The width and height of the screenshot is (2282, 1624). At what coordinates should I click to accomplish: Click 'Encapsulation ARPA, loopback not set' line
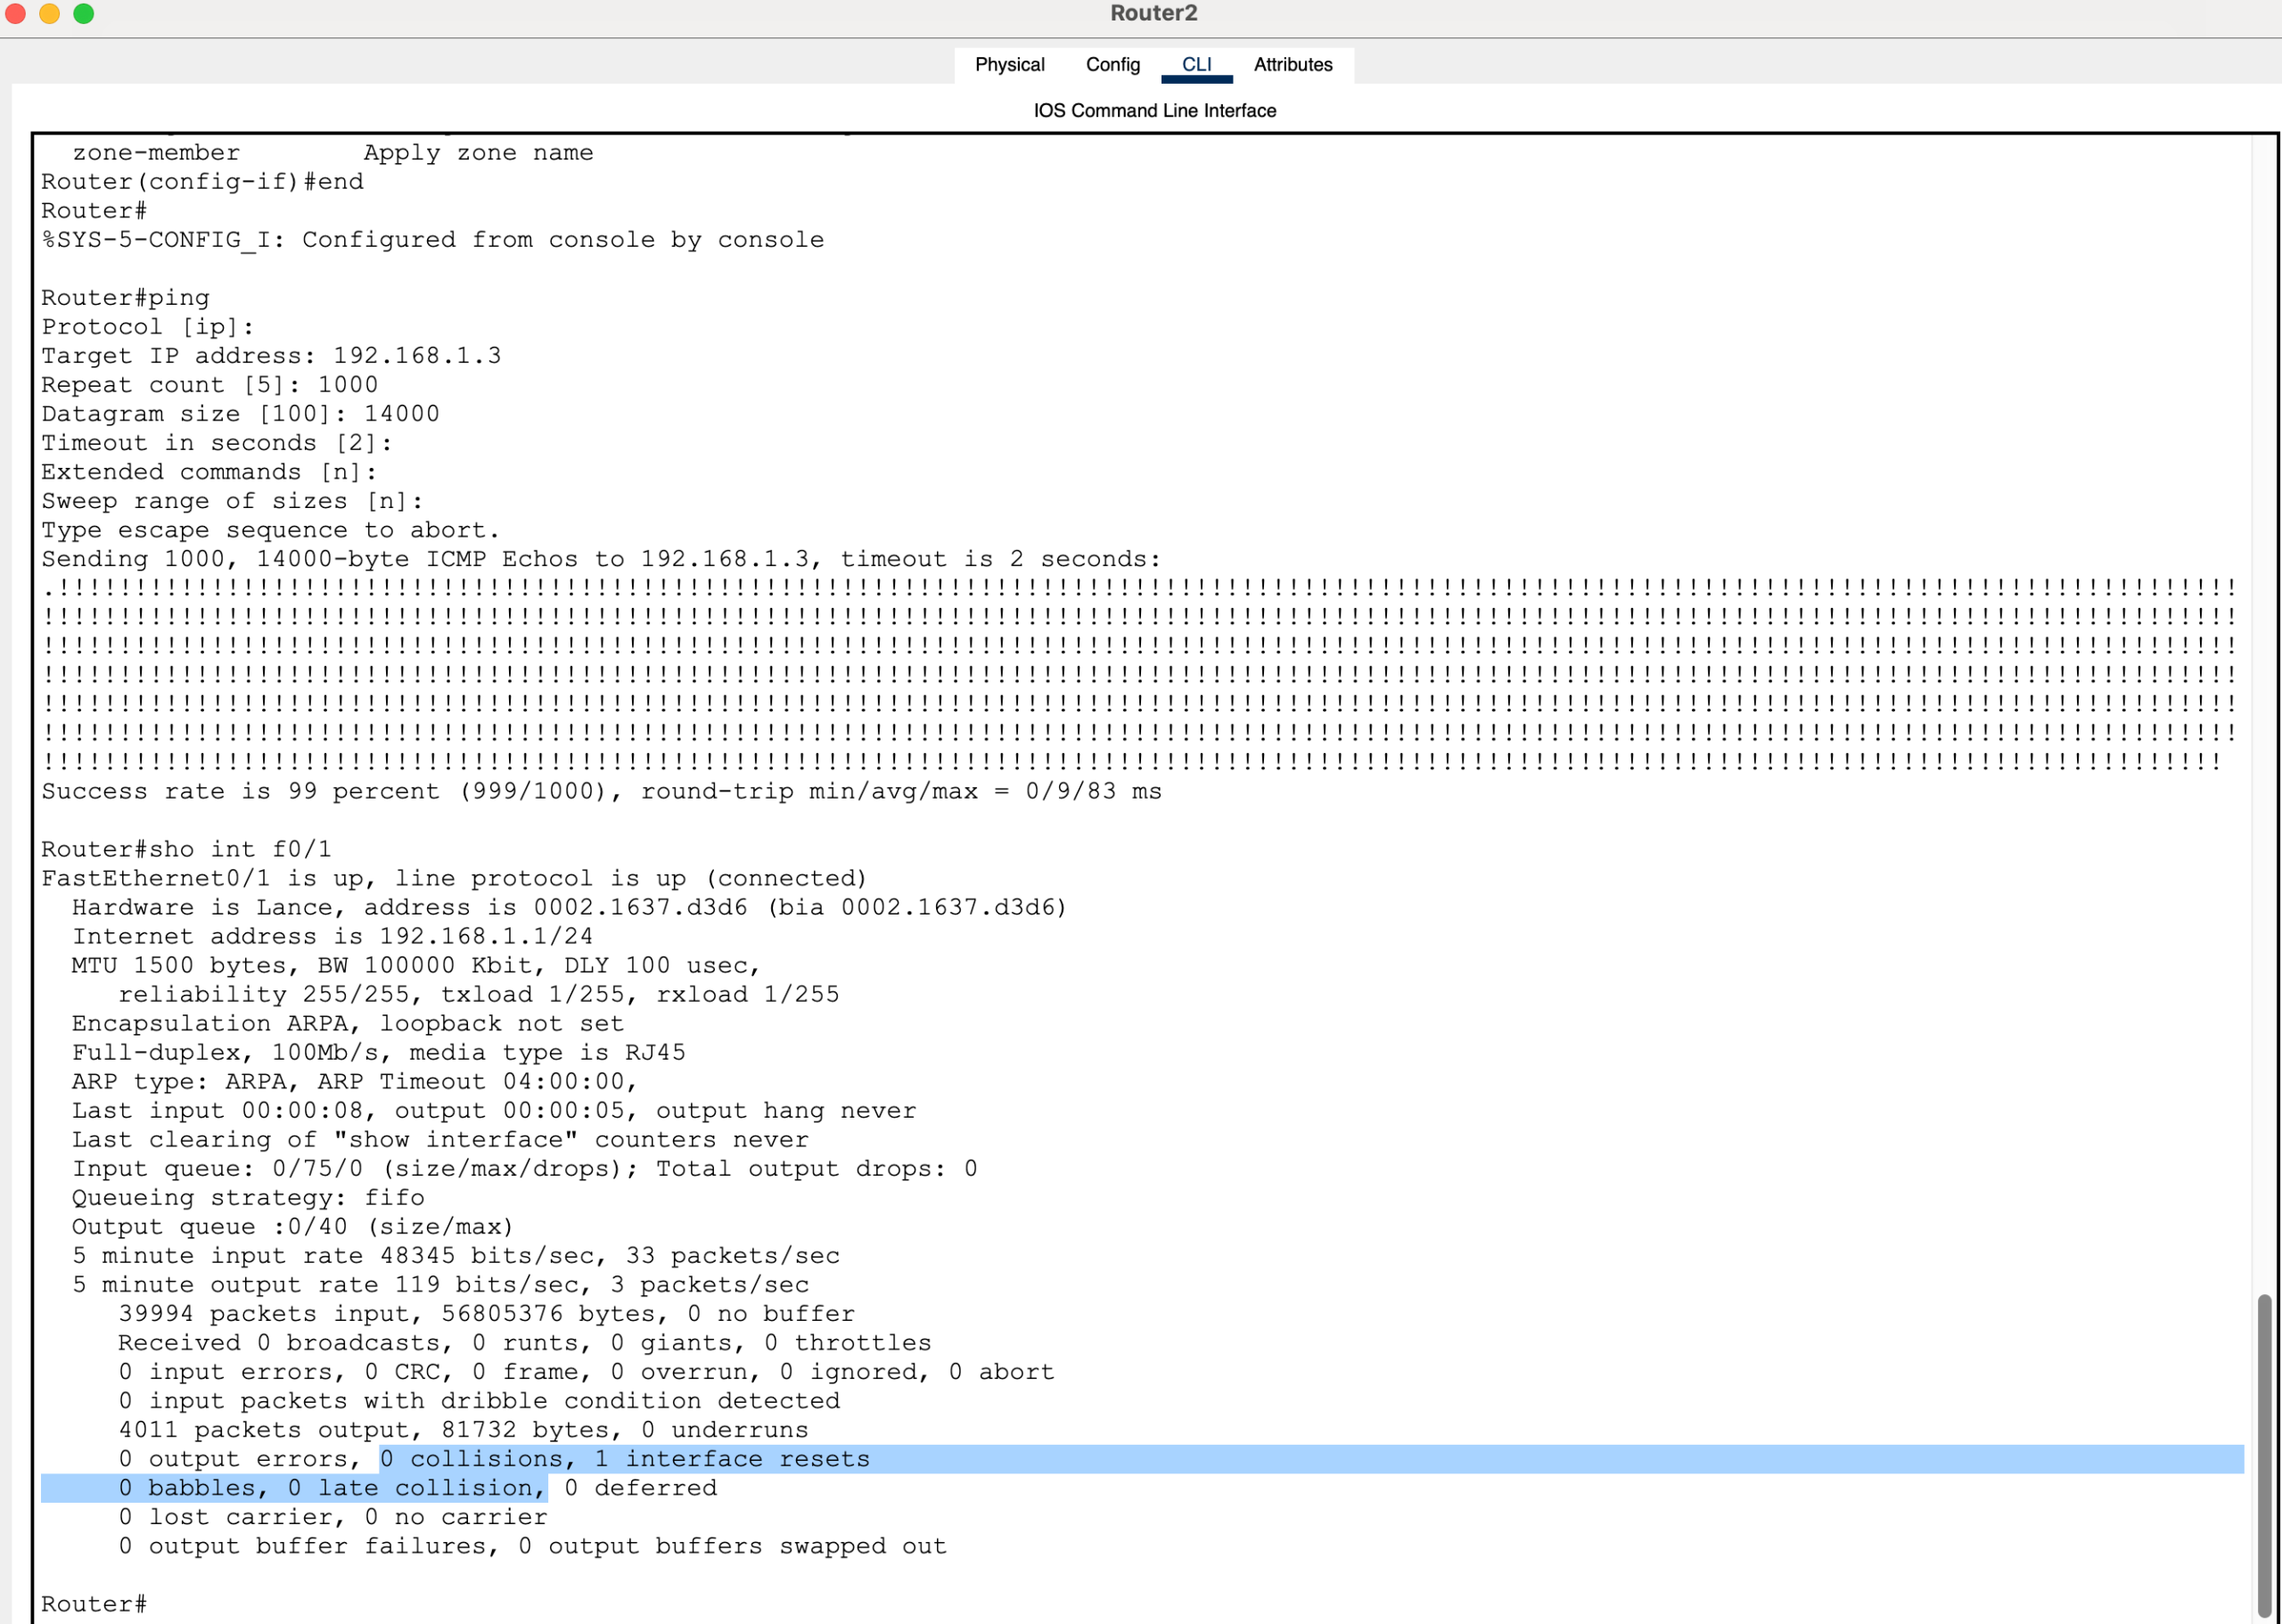coord(348,1023)
